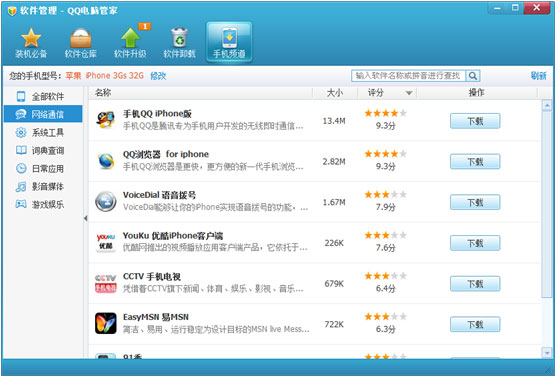Click the 网络通信 chat bubble sidebar icon
This screenshot has width=558, height=378.
click(21, 114)
